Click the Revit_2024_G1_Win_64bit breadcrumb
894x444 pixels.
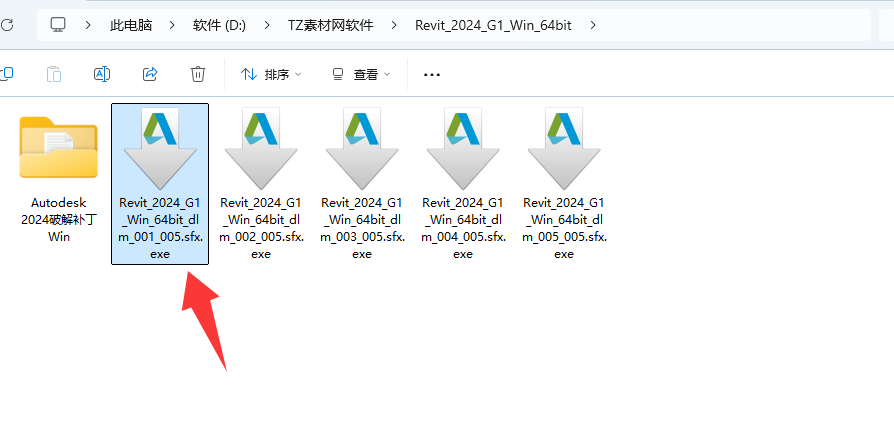(x=493, y=25)
